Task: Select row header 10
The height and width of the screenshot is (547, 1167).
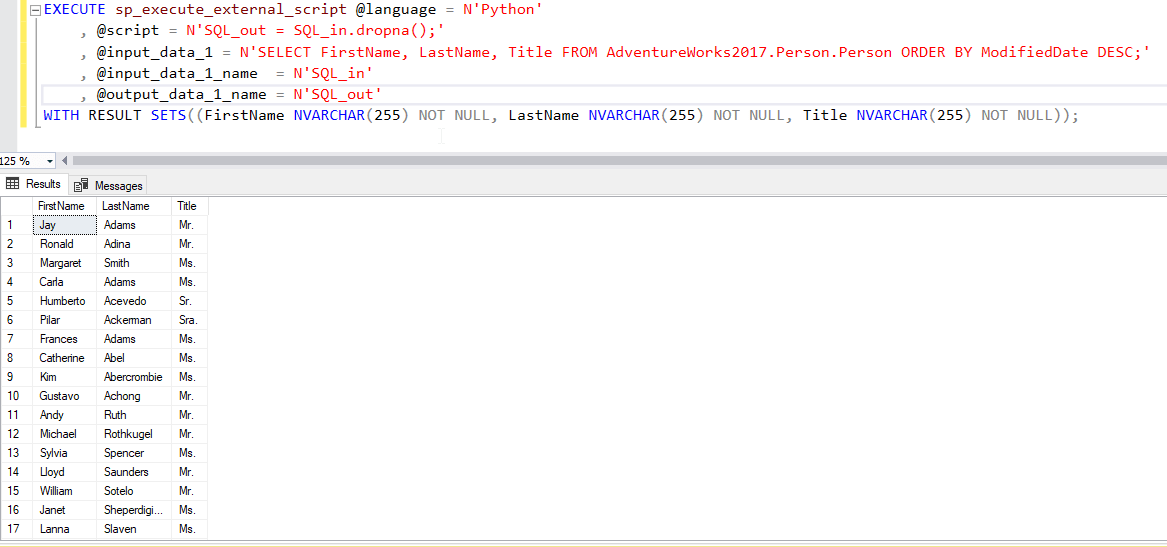Action: click(x=16, y=396)
